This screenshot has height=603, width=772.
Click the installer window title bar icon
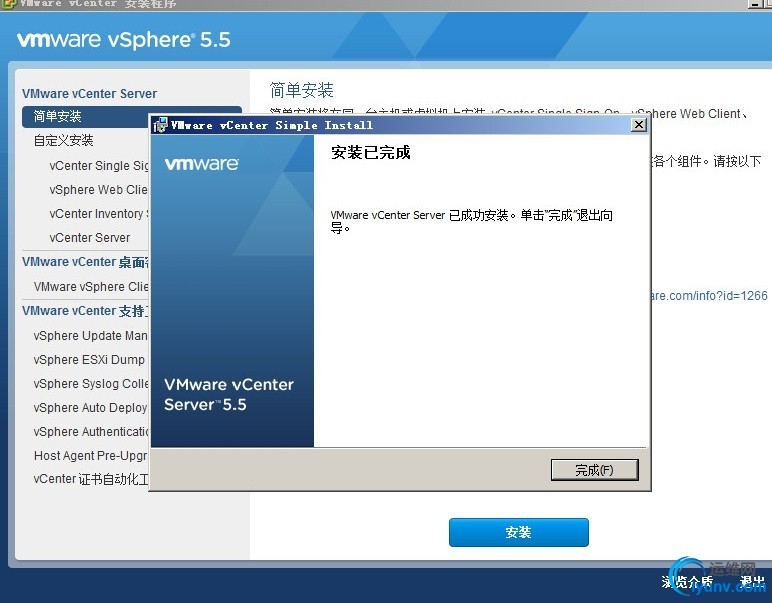click(x=8, y=4)
